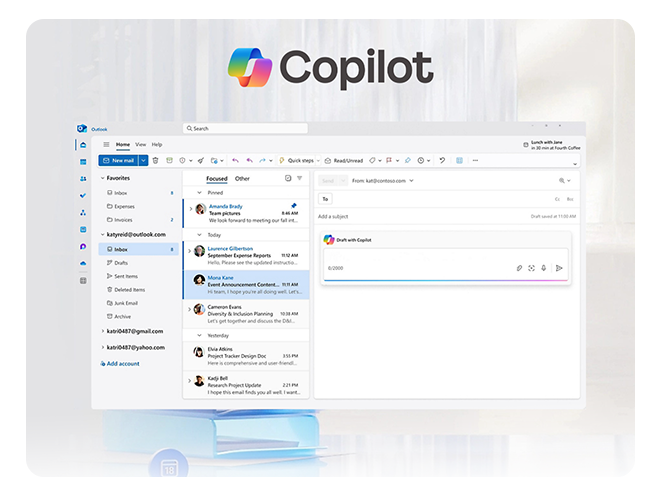The width and height of the screenshot is (660, 496).
Task: Collapse the Today group header
Action: tap(200, 235)
